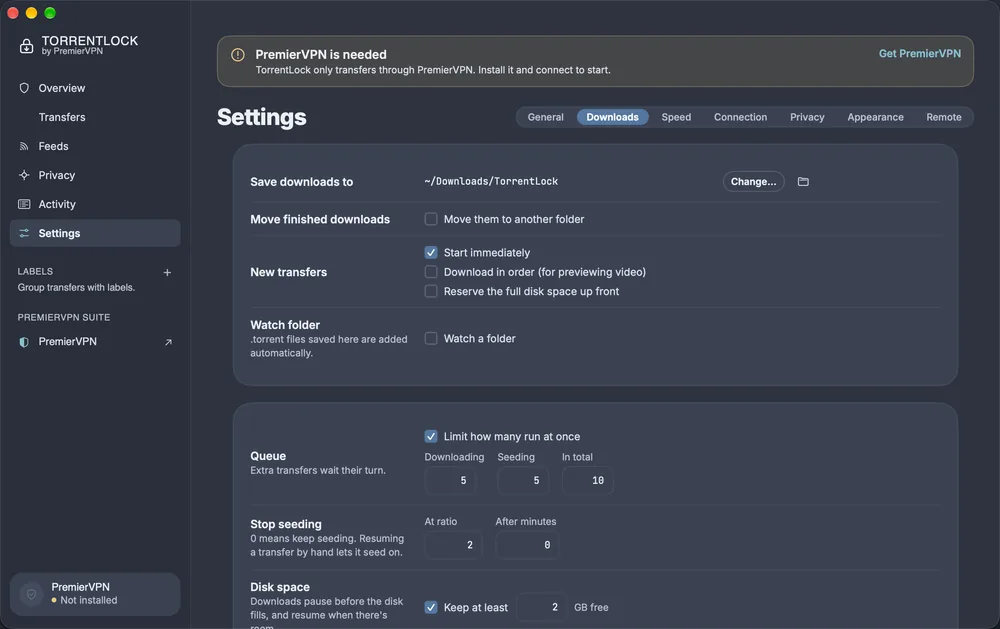Click the 'Move finished downloads' label

[320, 219]
